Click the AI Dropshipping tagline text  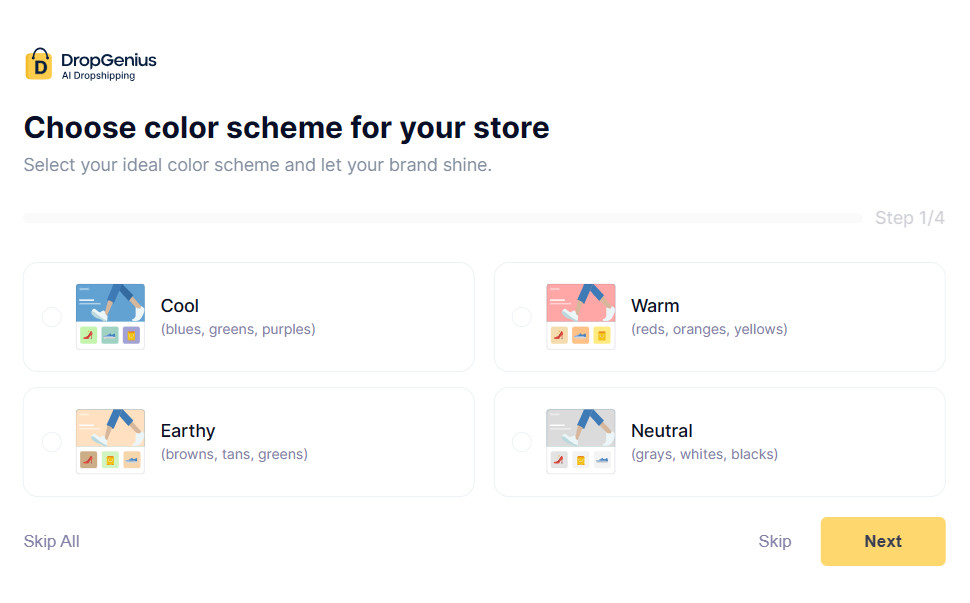tap(99, 72)
